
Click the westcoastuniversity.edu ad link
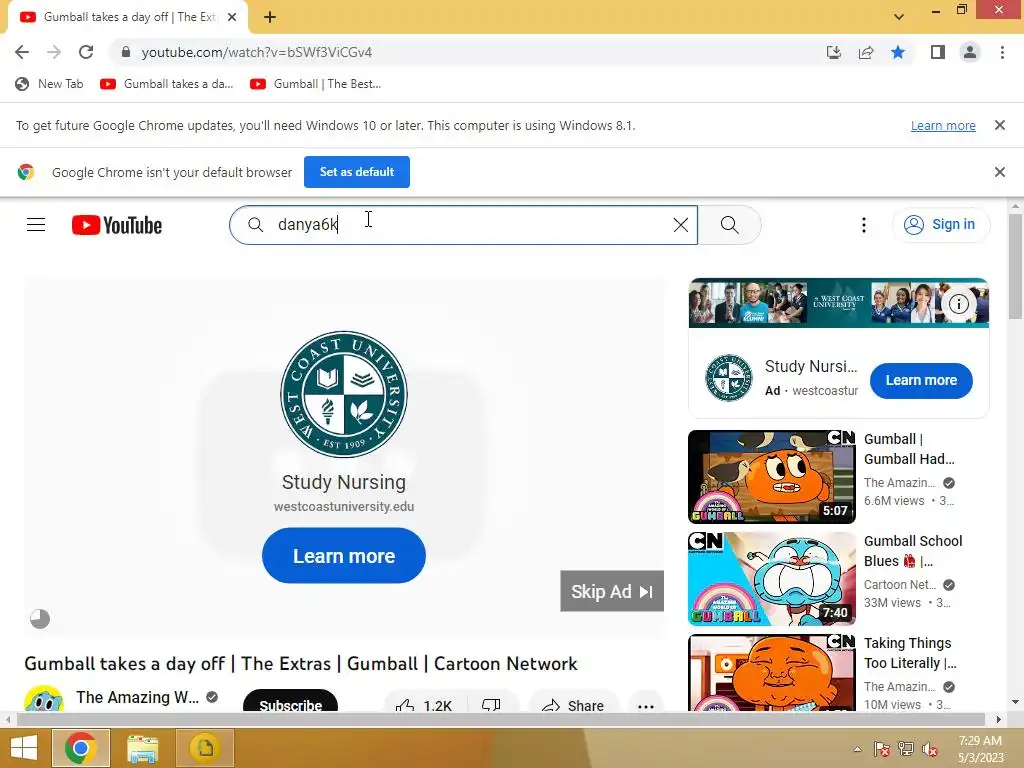344,506
